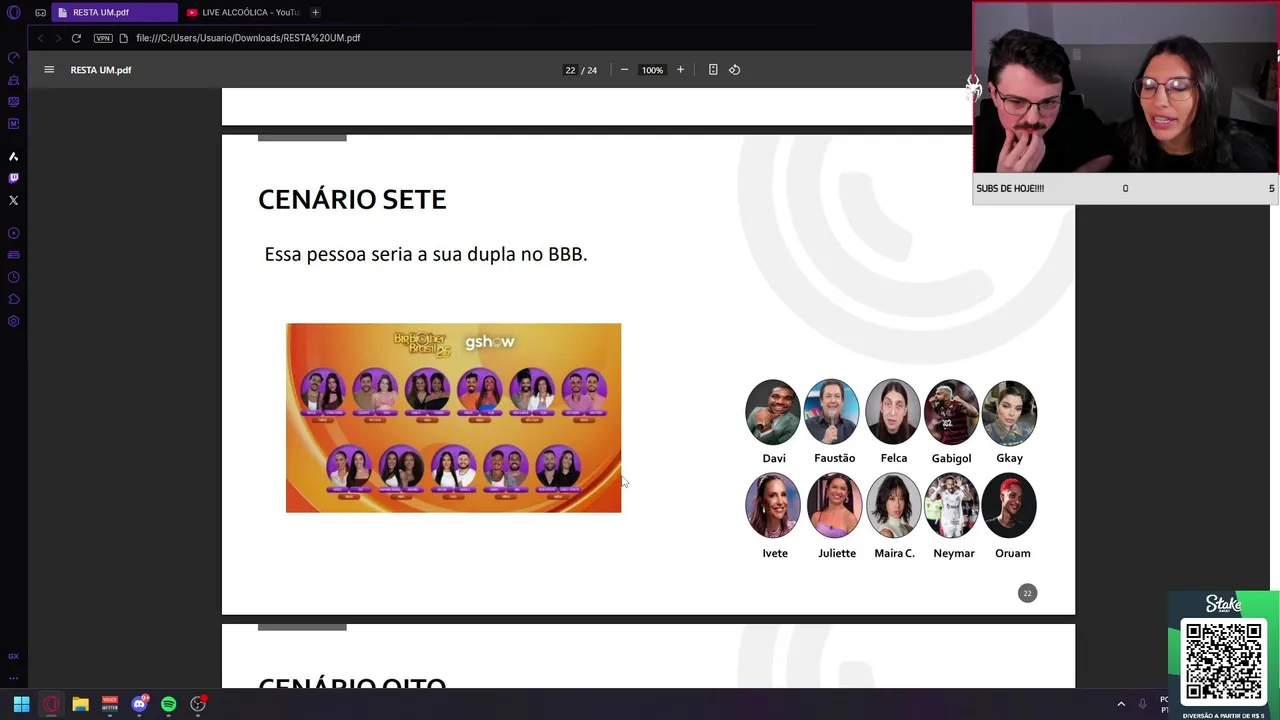This screenshot has width=1280, height=720.
Task: Click Faustão's portrait in the PDF
Action: [x=832, y=412]
